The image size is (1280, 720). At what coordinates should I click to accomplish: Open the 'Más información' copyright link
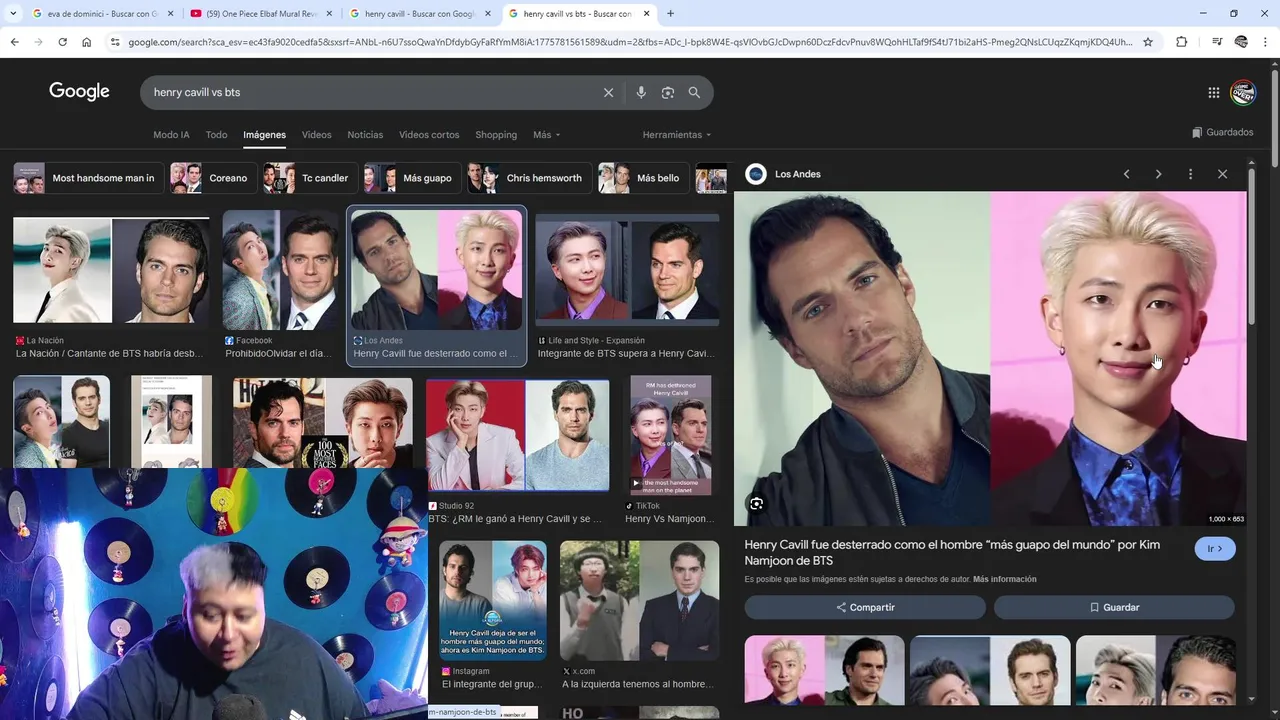[x=1004, y=579]
